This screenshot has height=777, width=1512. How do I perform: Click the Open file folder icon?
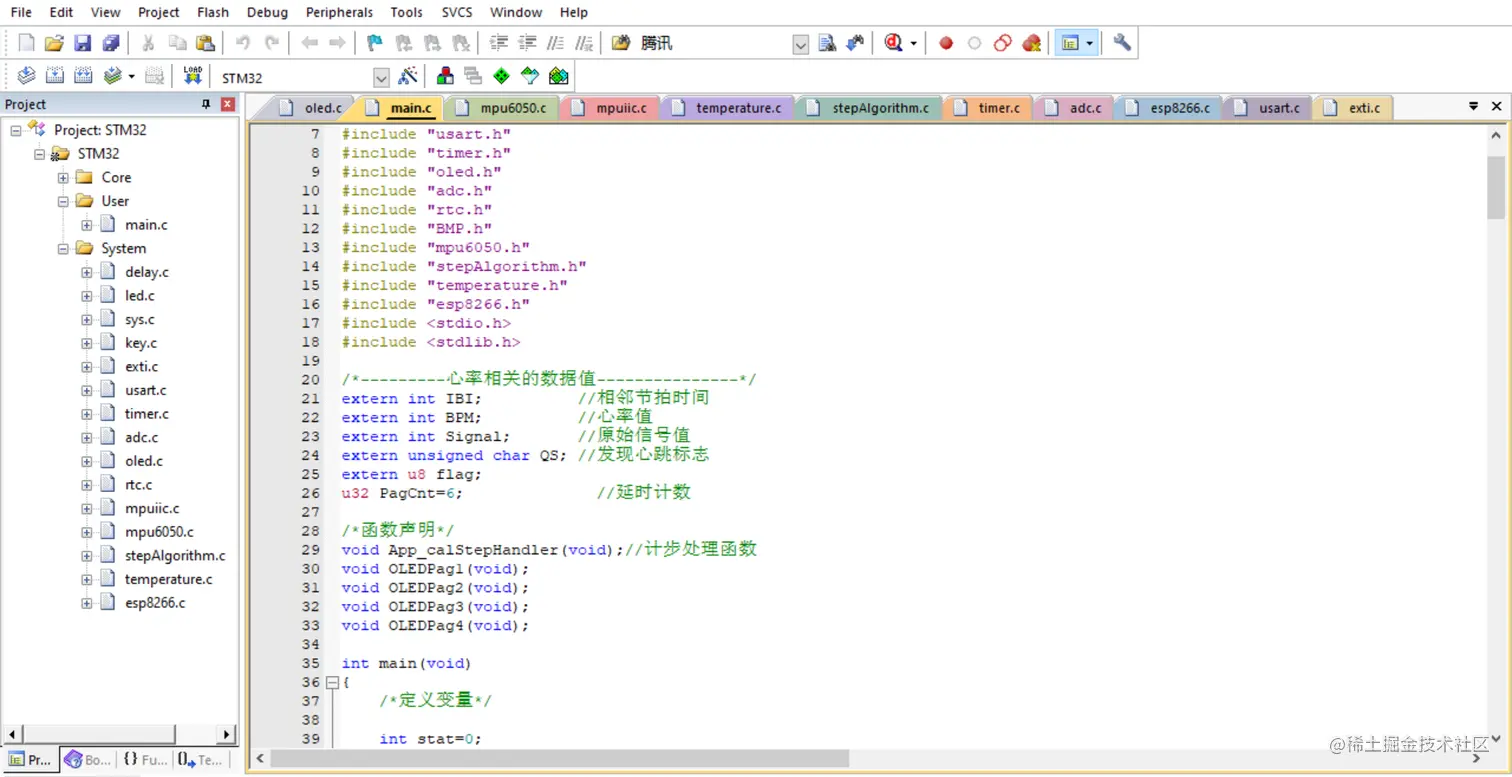(x=54, y=43)
